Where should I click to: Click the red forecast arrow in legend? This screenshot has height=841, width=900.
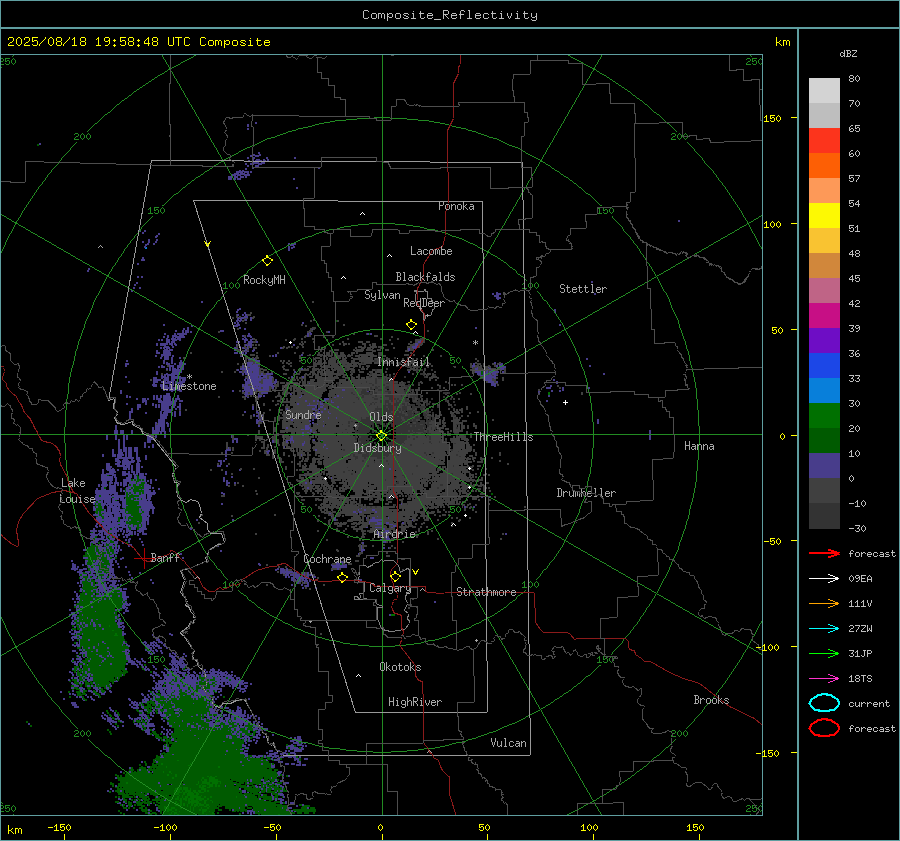(824, 553)
